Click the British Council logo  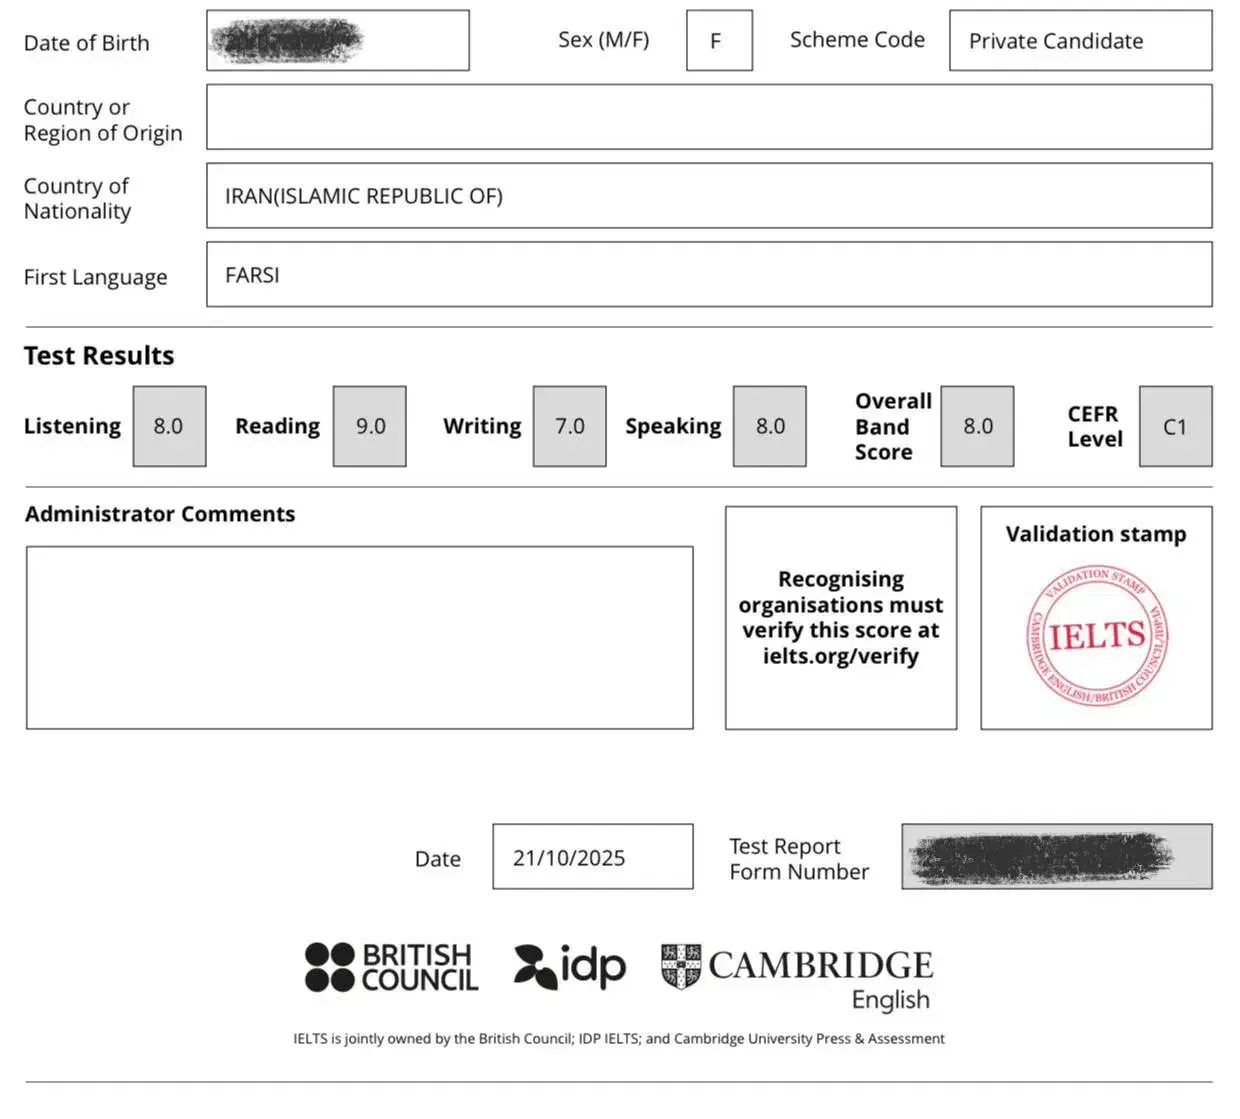click(x=391, y=967)
